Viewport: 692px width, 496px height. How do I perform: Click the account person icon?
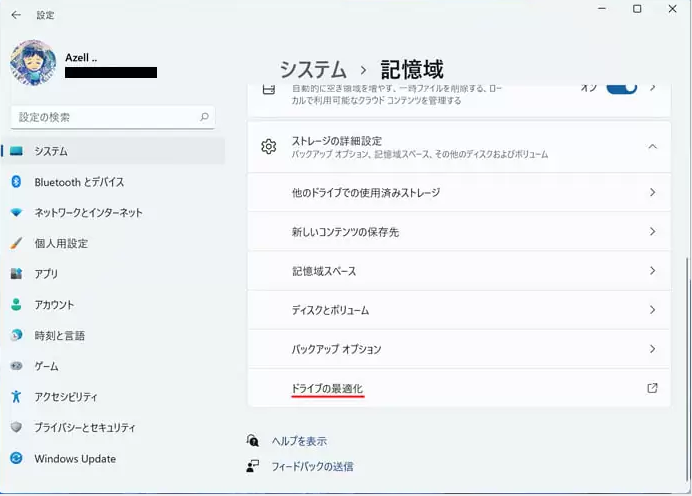(x=16, y=304)
